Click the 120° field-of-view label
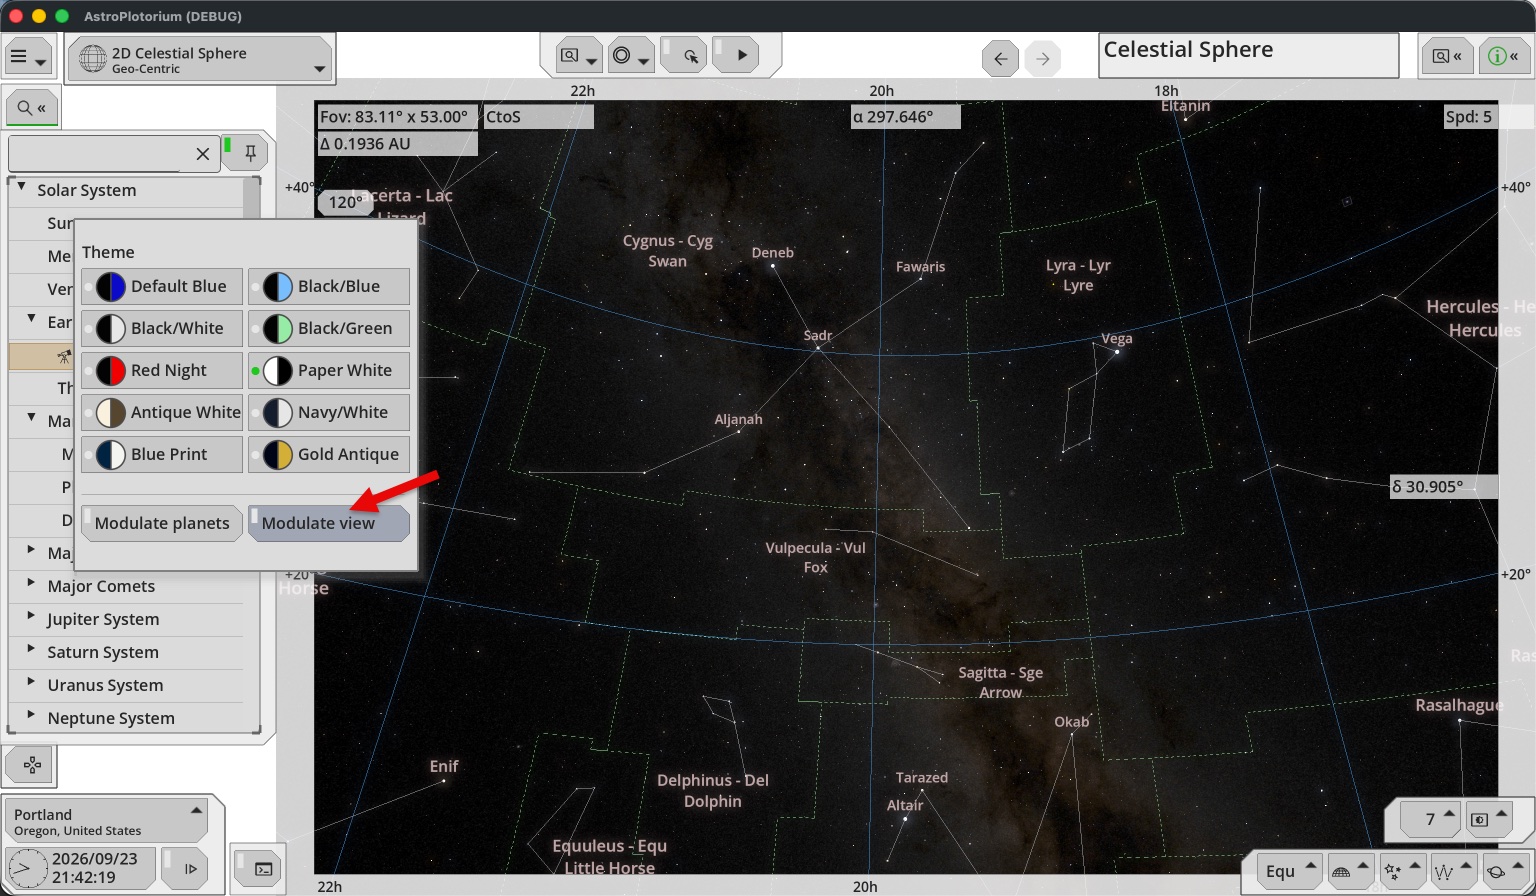Viewport: 1536px width, 896px height. pos(345,202)
